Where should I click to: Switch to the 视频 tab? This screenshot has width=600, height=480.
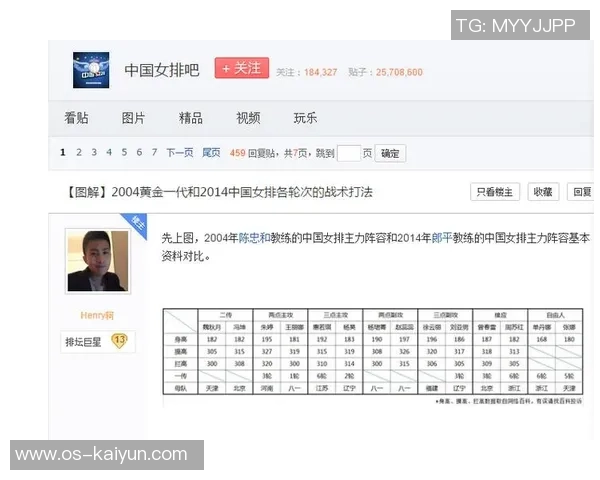tap(248, 118)
